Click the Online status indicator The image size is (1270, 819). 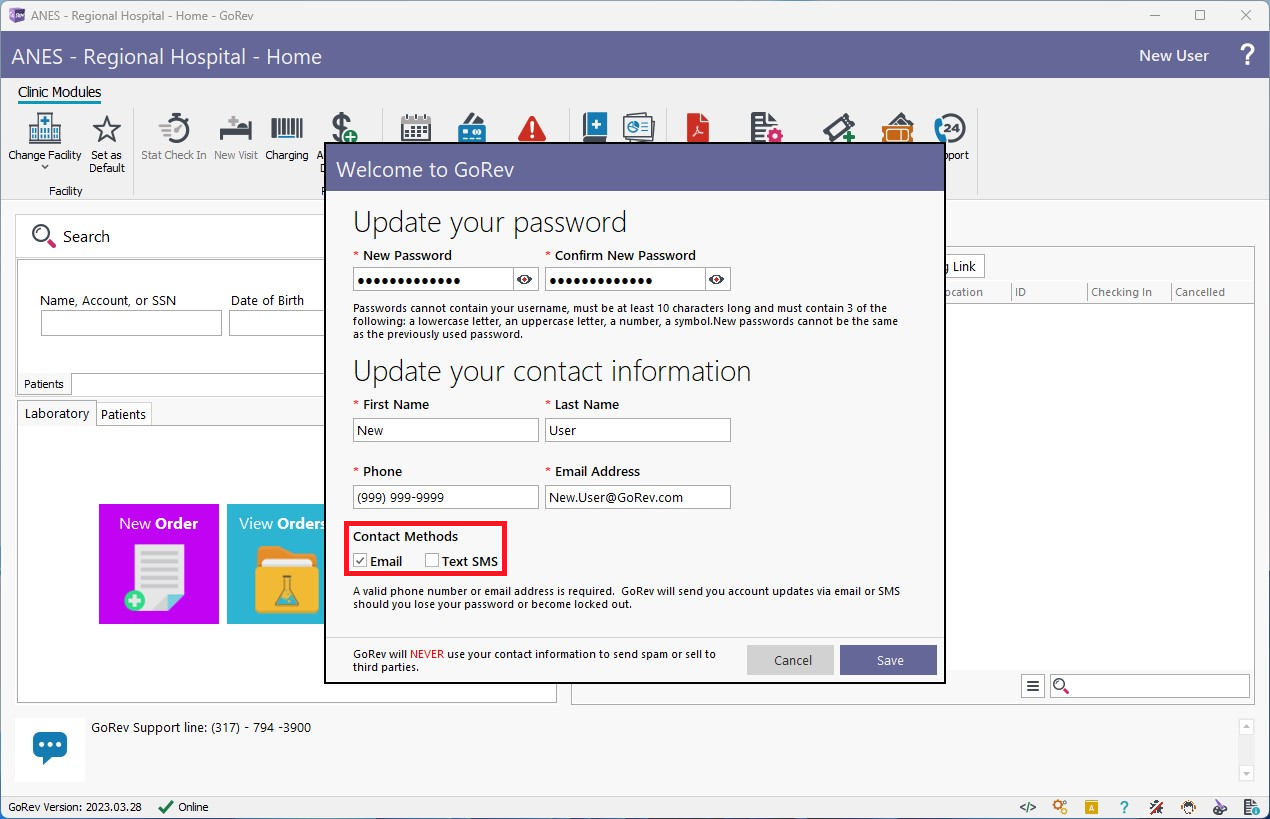(184, 807)
